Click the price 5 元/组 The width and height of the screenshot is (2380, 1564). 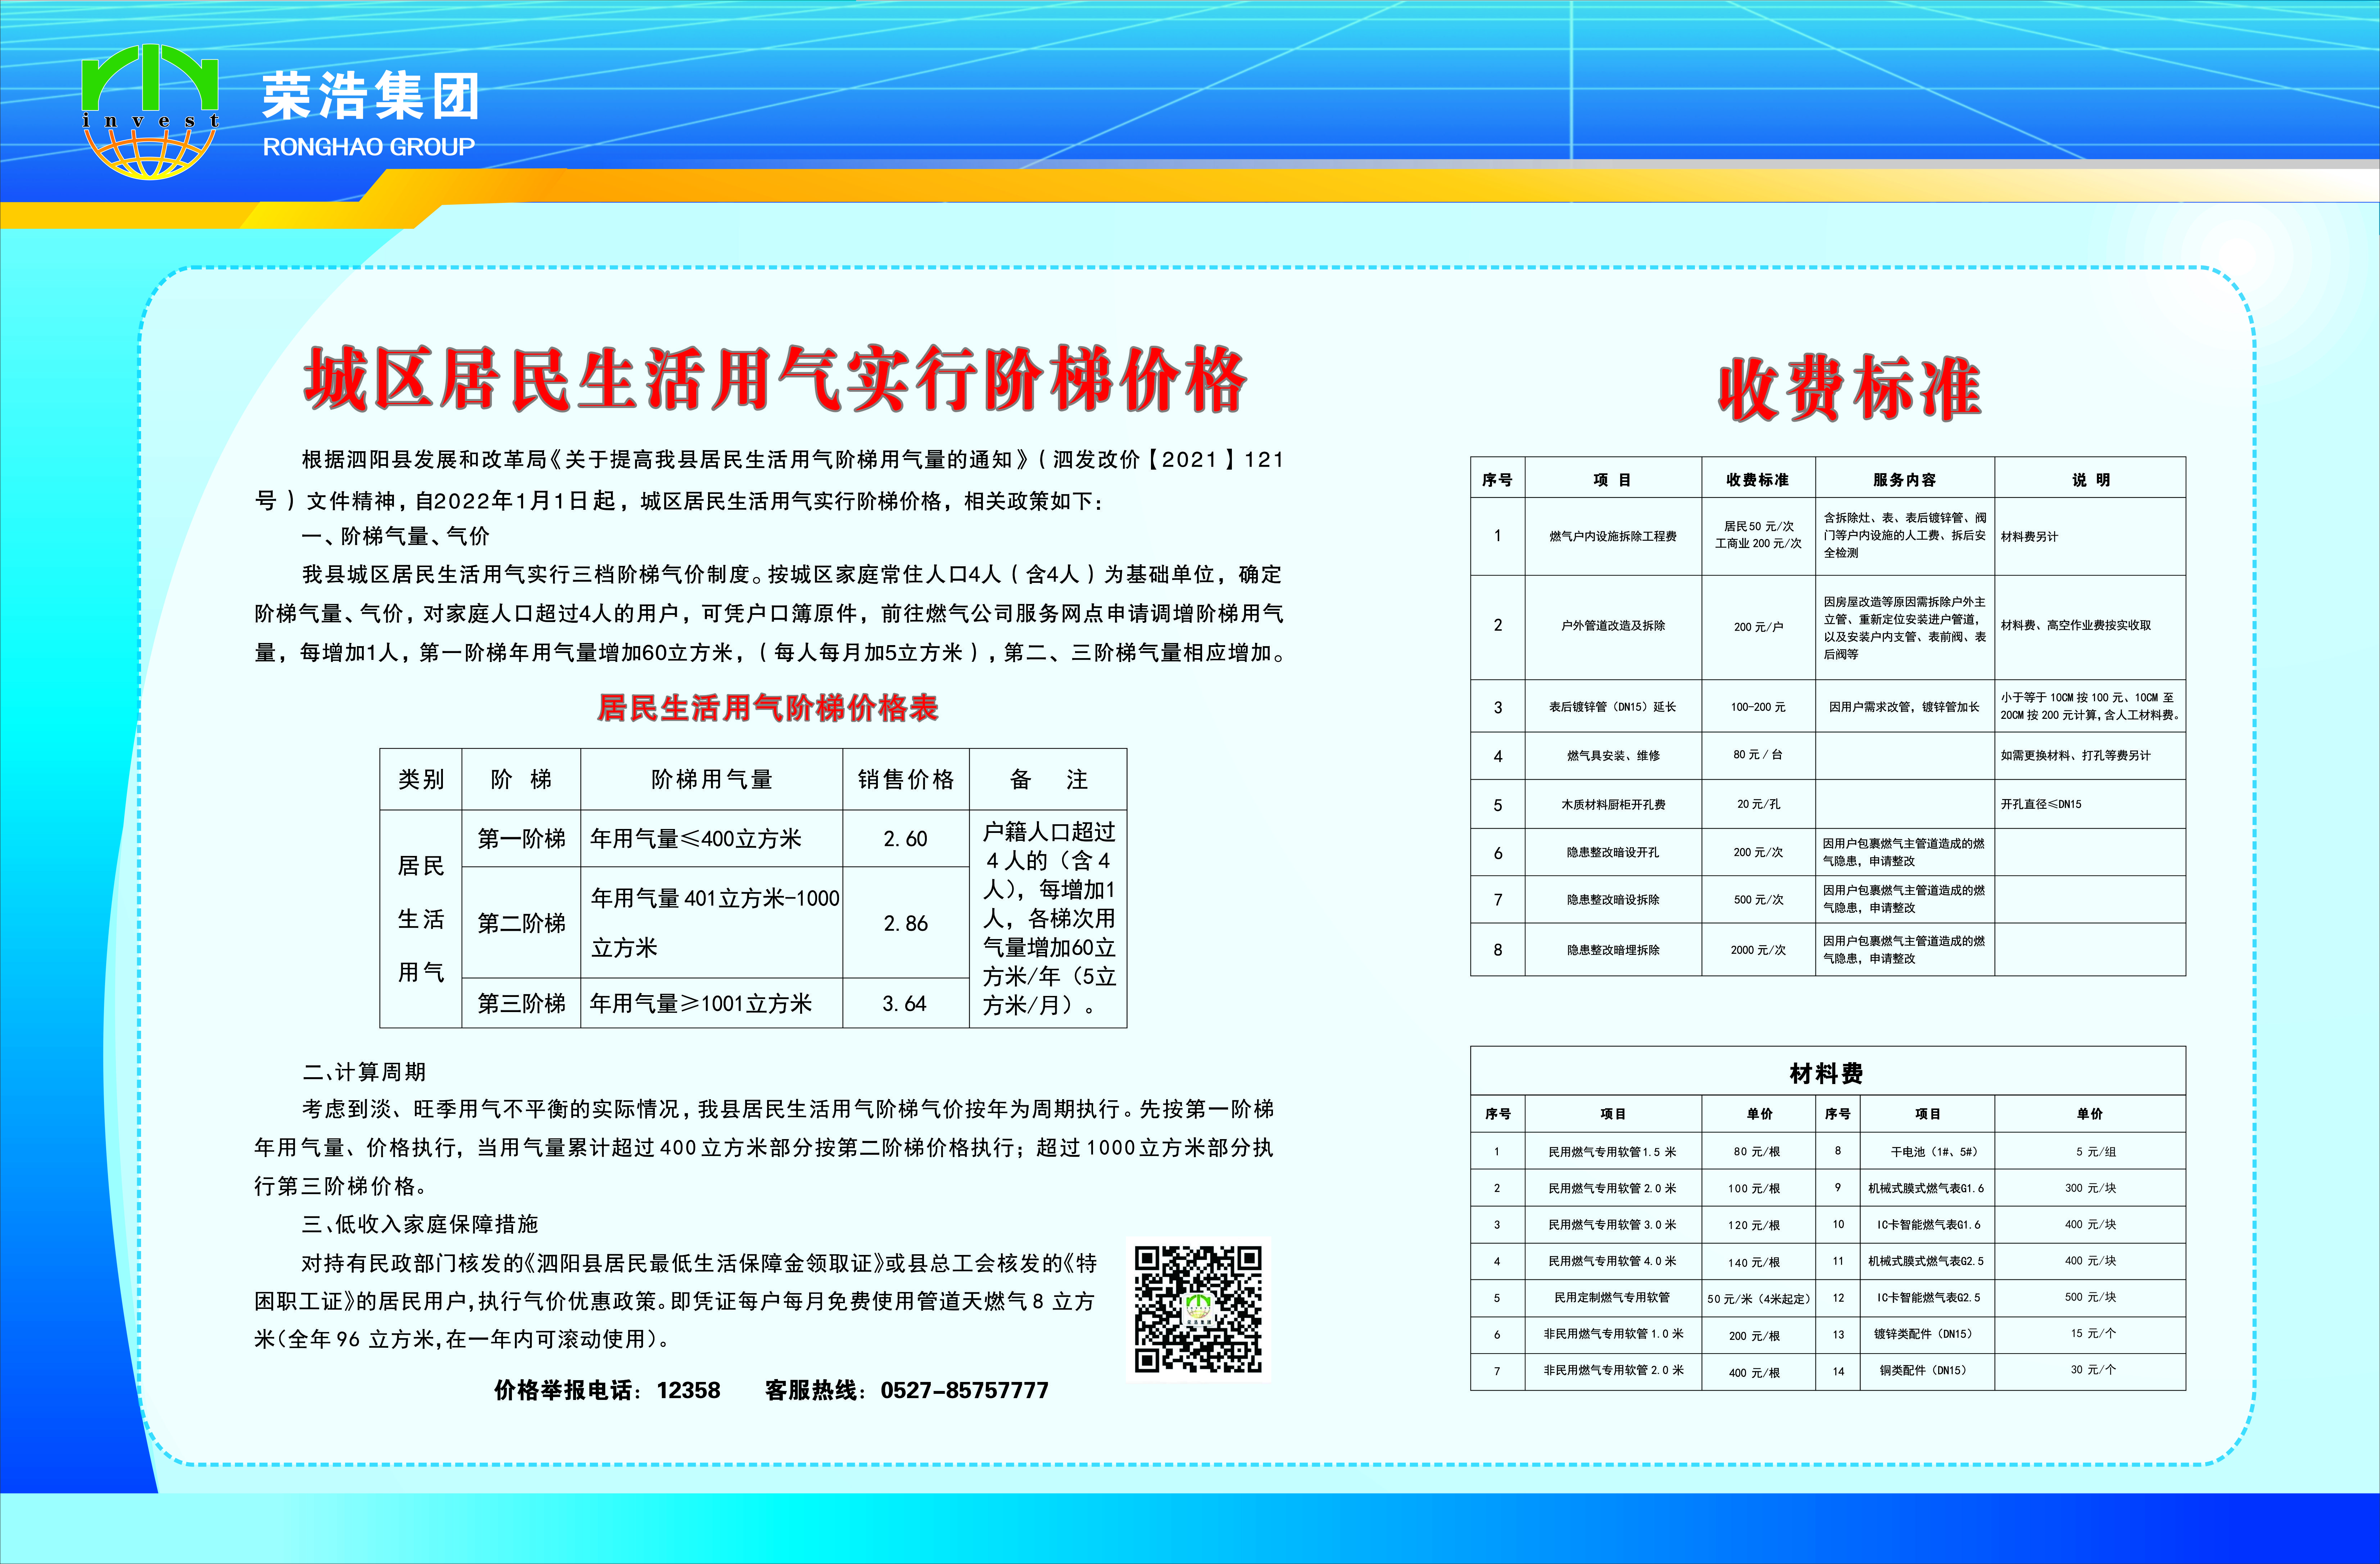(x=2096, y=1152)
